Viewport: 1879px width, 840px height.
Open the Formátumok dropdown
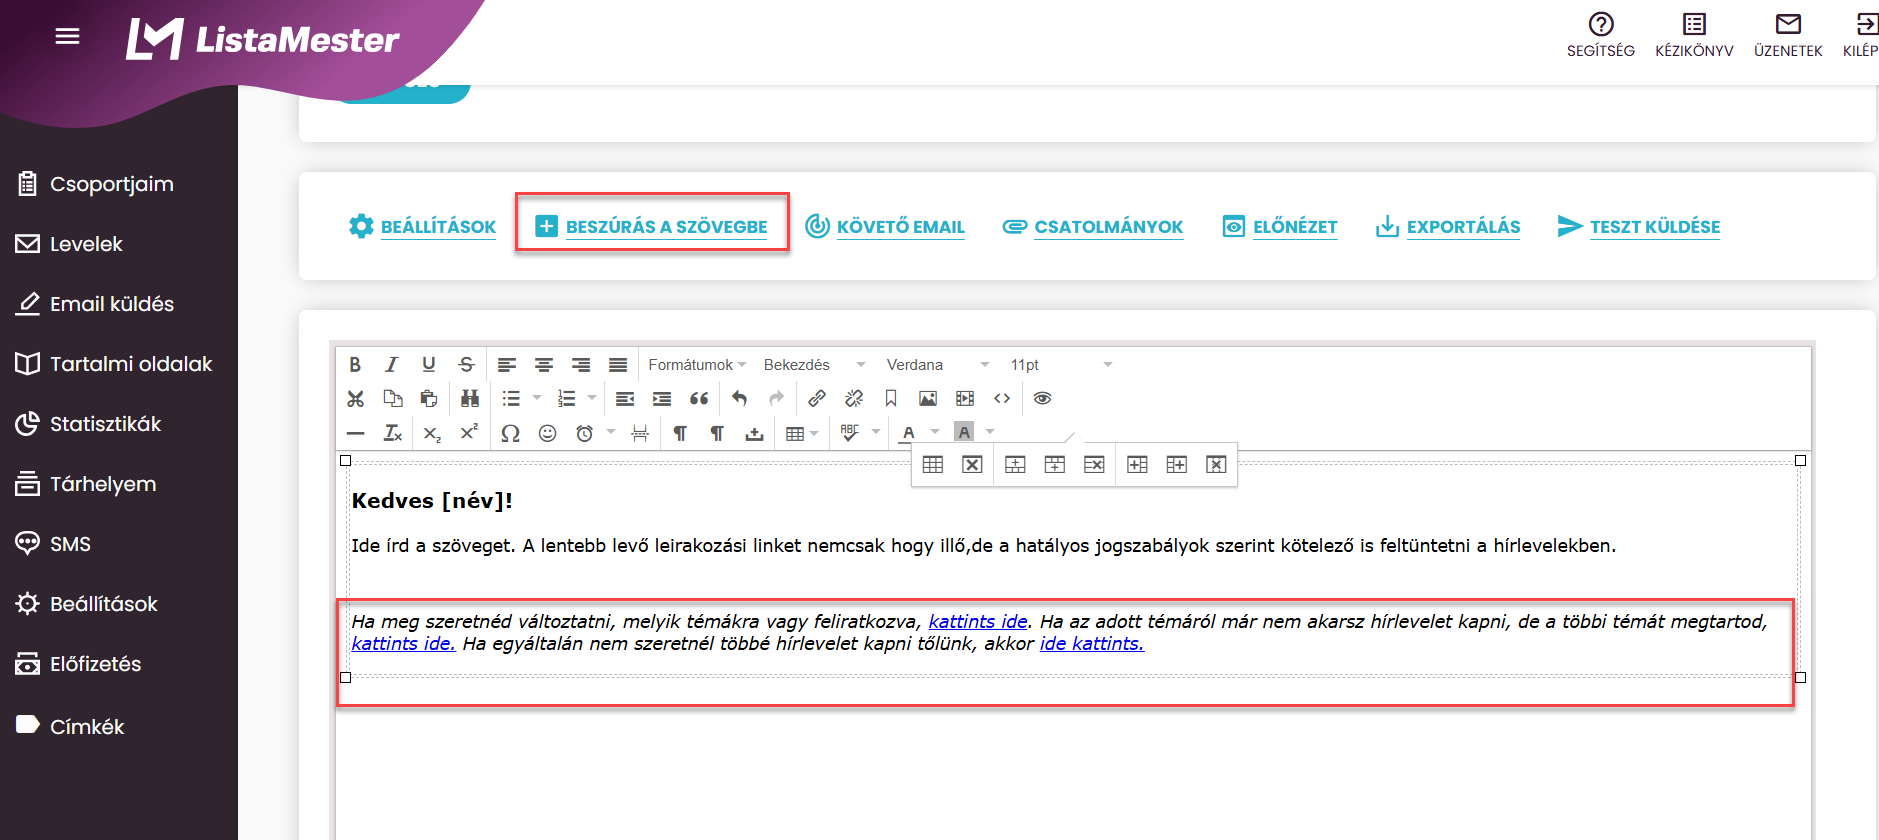(697, 365)
